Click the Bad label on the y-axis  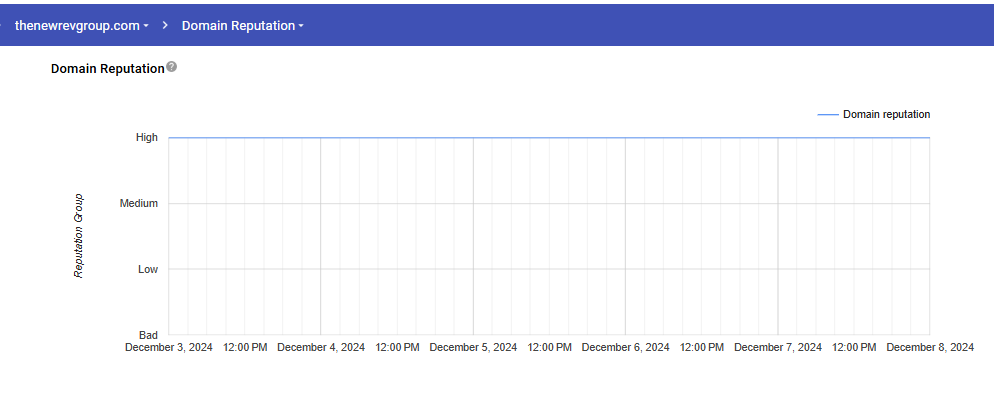147,335
